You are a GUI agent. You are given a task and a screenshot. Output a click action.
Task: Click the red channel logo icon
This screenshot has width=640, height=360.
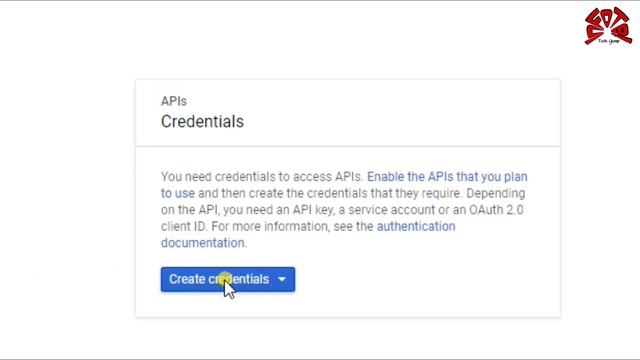[608, 25]
